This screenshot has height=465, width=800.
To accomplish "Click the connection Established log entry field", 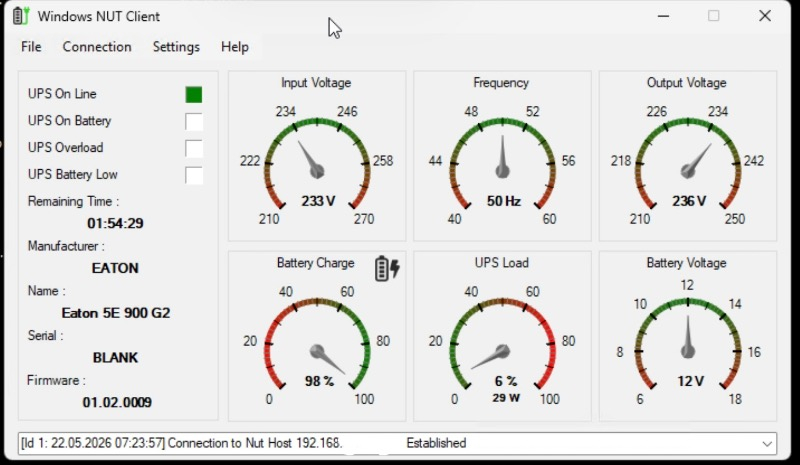I will (397, 443).
